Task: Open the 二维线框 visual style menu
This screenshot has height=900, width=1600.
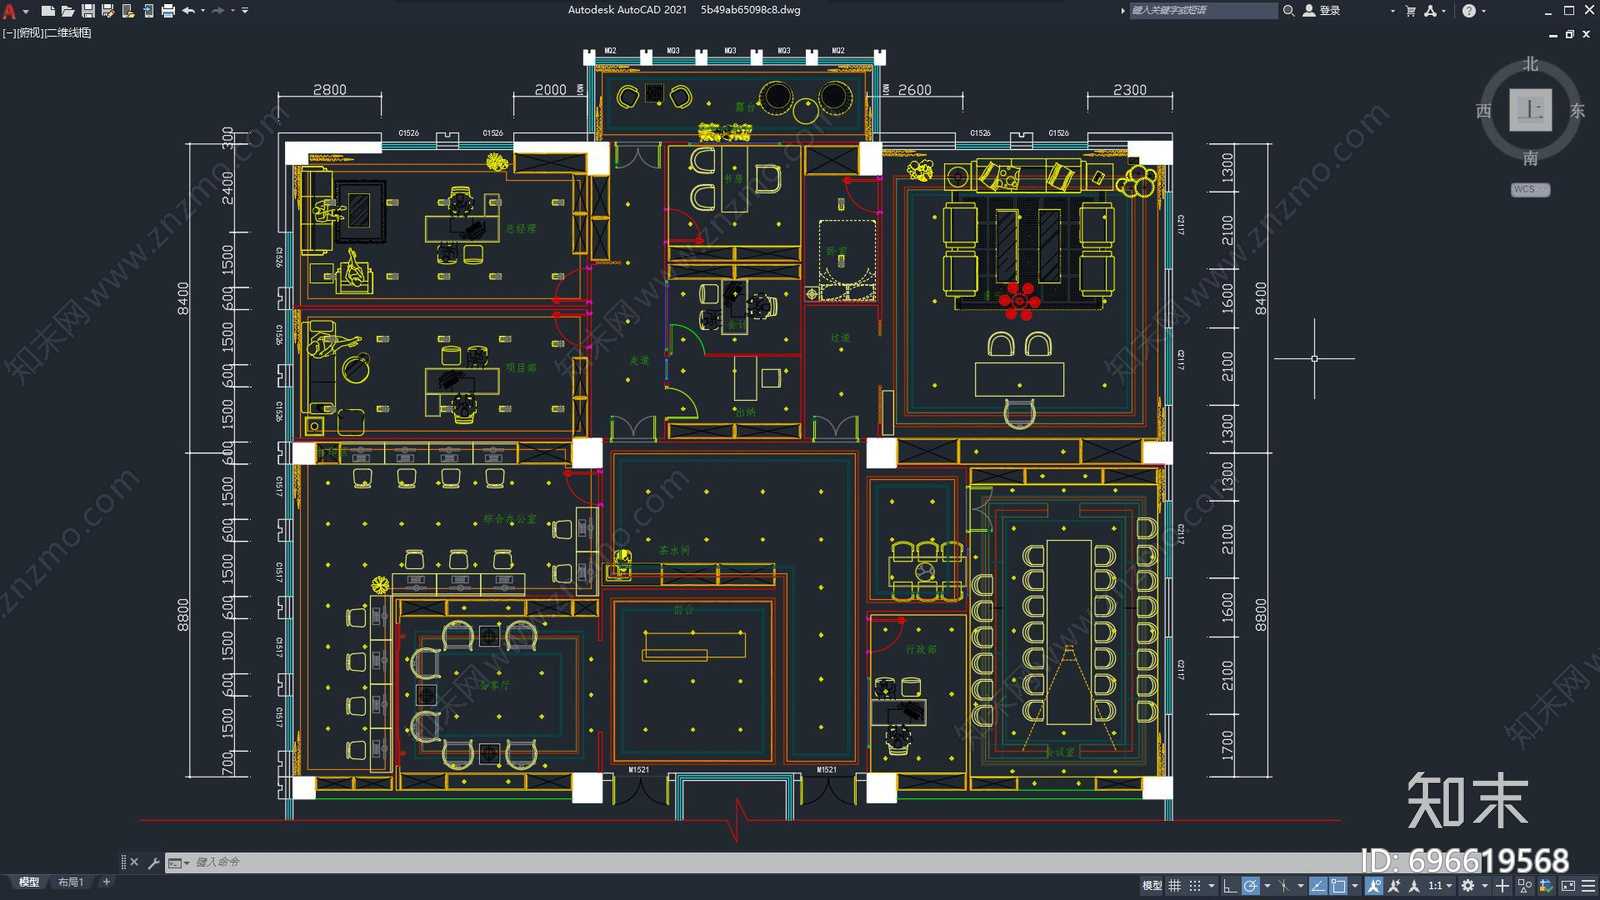Action: [x=68, y=33]
